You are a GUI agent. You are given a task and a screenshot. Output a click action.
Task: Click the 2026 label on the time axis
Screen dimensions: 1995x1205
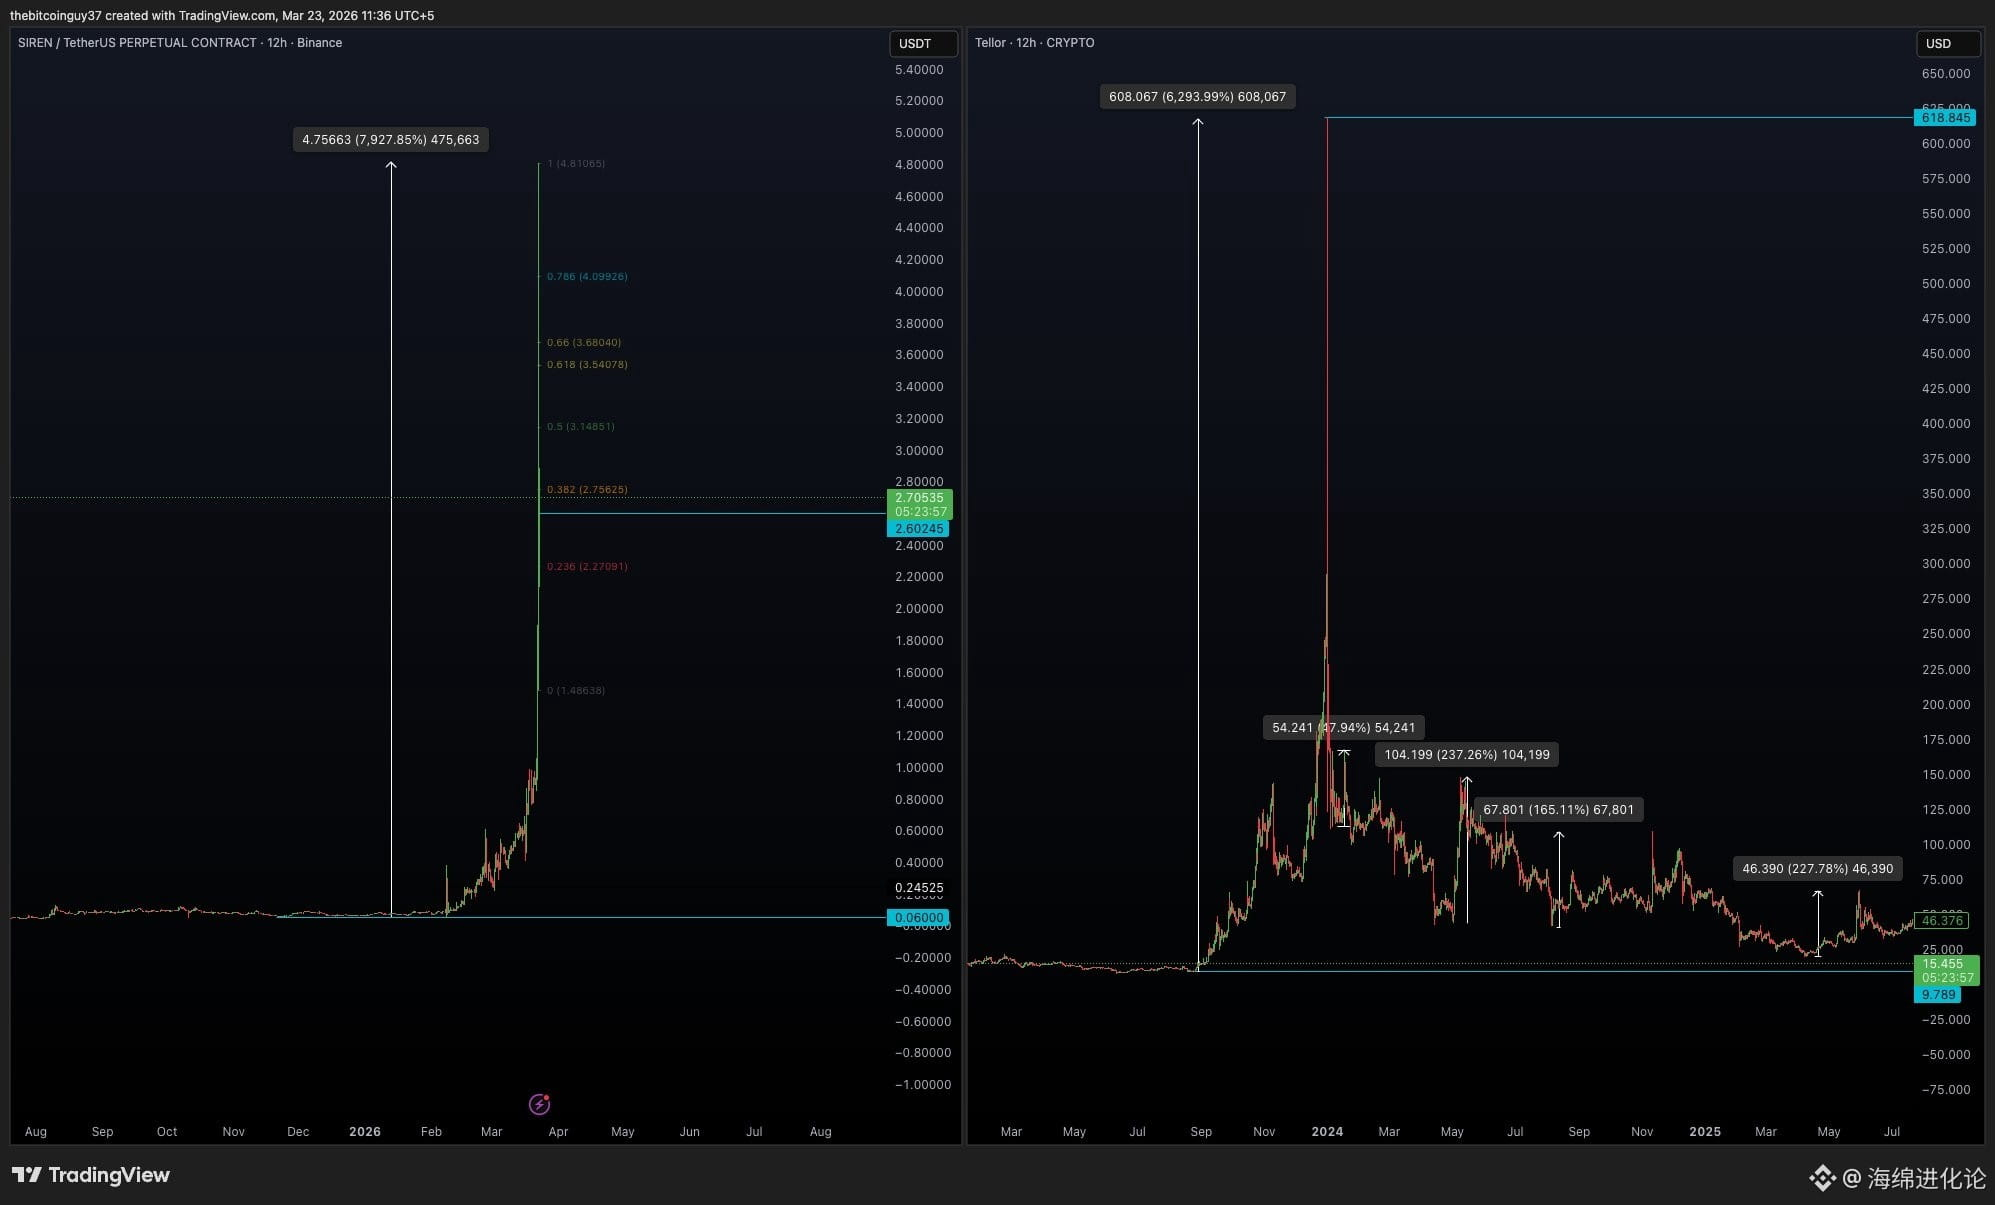(x=364, y=1132)
